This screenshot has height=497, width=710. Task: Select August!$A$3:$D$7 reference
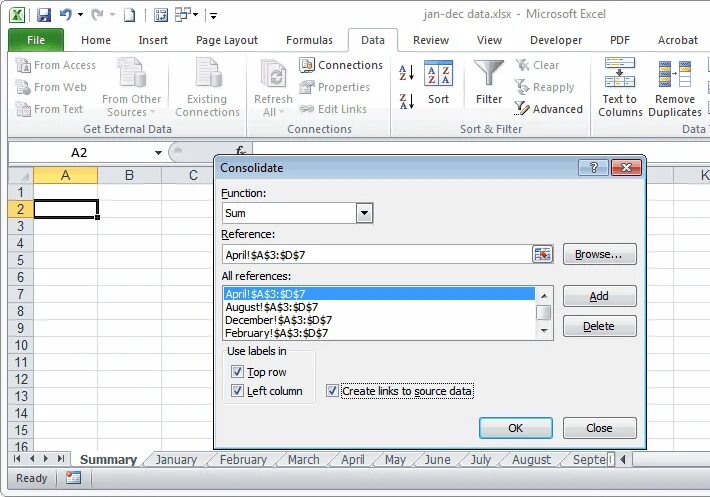379,307
